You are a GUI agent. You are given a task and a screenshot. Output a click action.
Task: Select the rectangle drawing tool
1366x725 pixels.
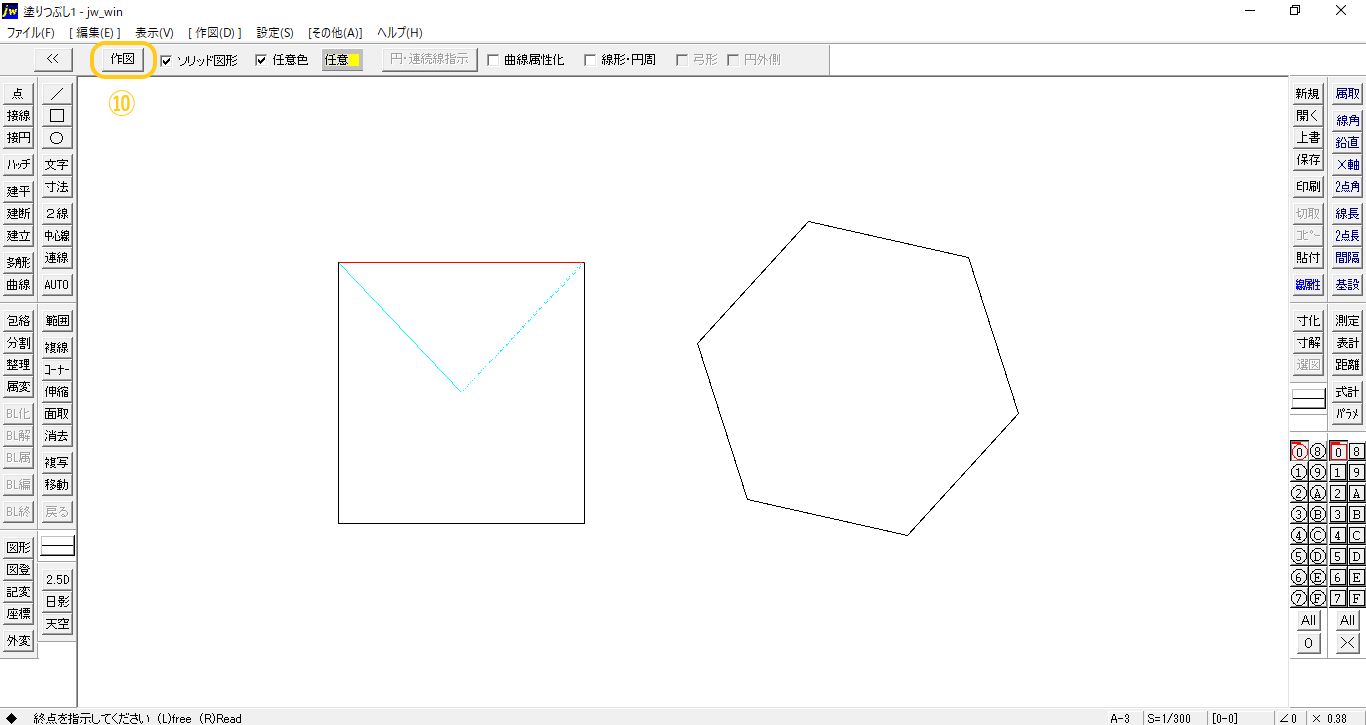click(x=57, y=115)
